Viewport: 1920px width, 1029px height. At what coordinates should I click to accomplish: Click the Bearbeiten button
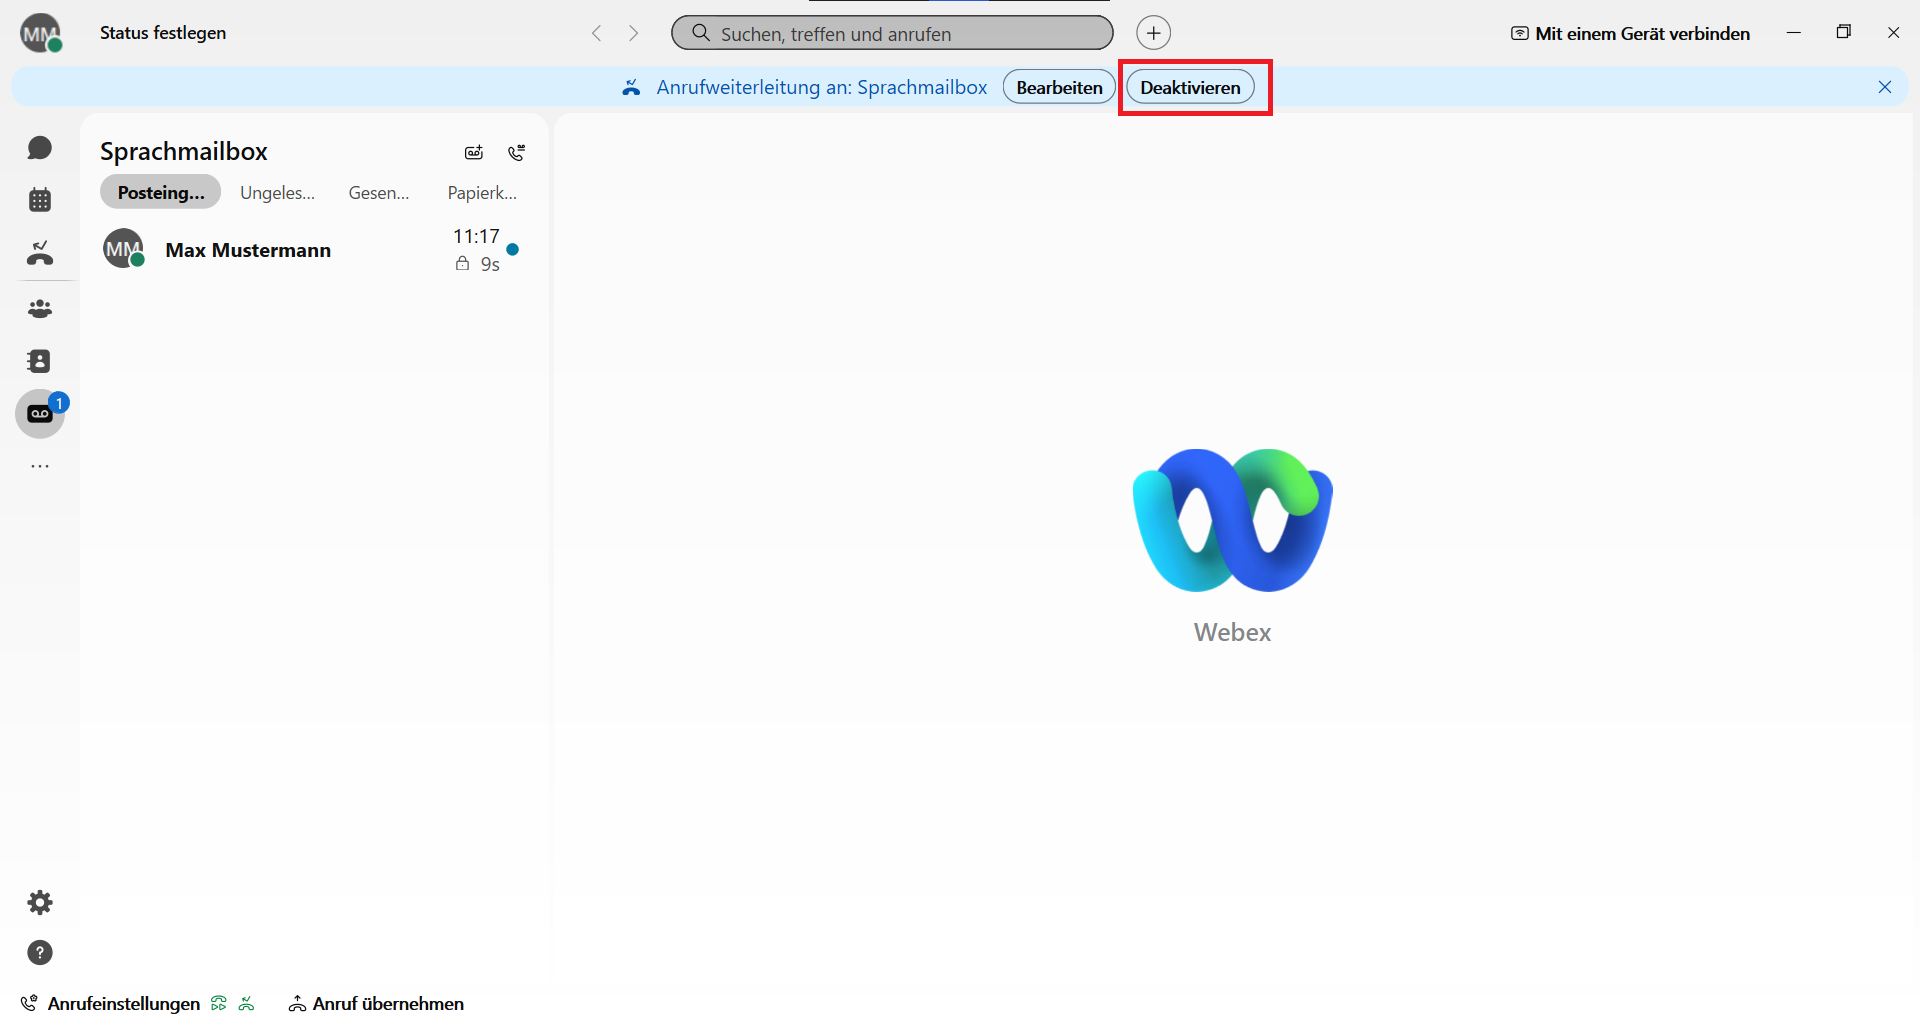(x=1059, y=88)
